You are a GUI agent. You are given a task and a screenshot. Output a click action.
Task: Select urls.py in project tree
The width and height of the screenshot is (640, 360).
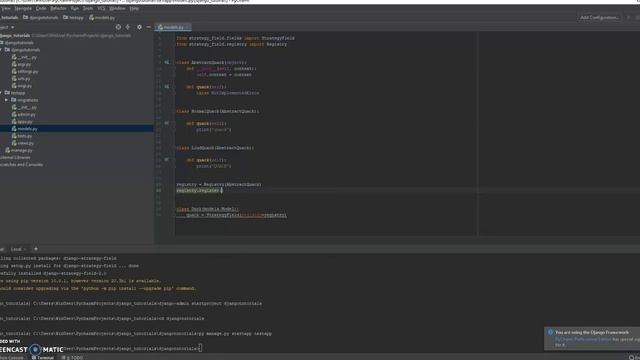pyautogui.click(x=21, y=78)
